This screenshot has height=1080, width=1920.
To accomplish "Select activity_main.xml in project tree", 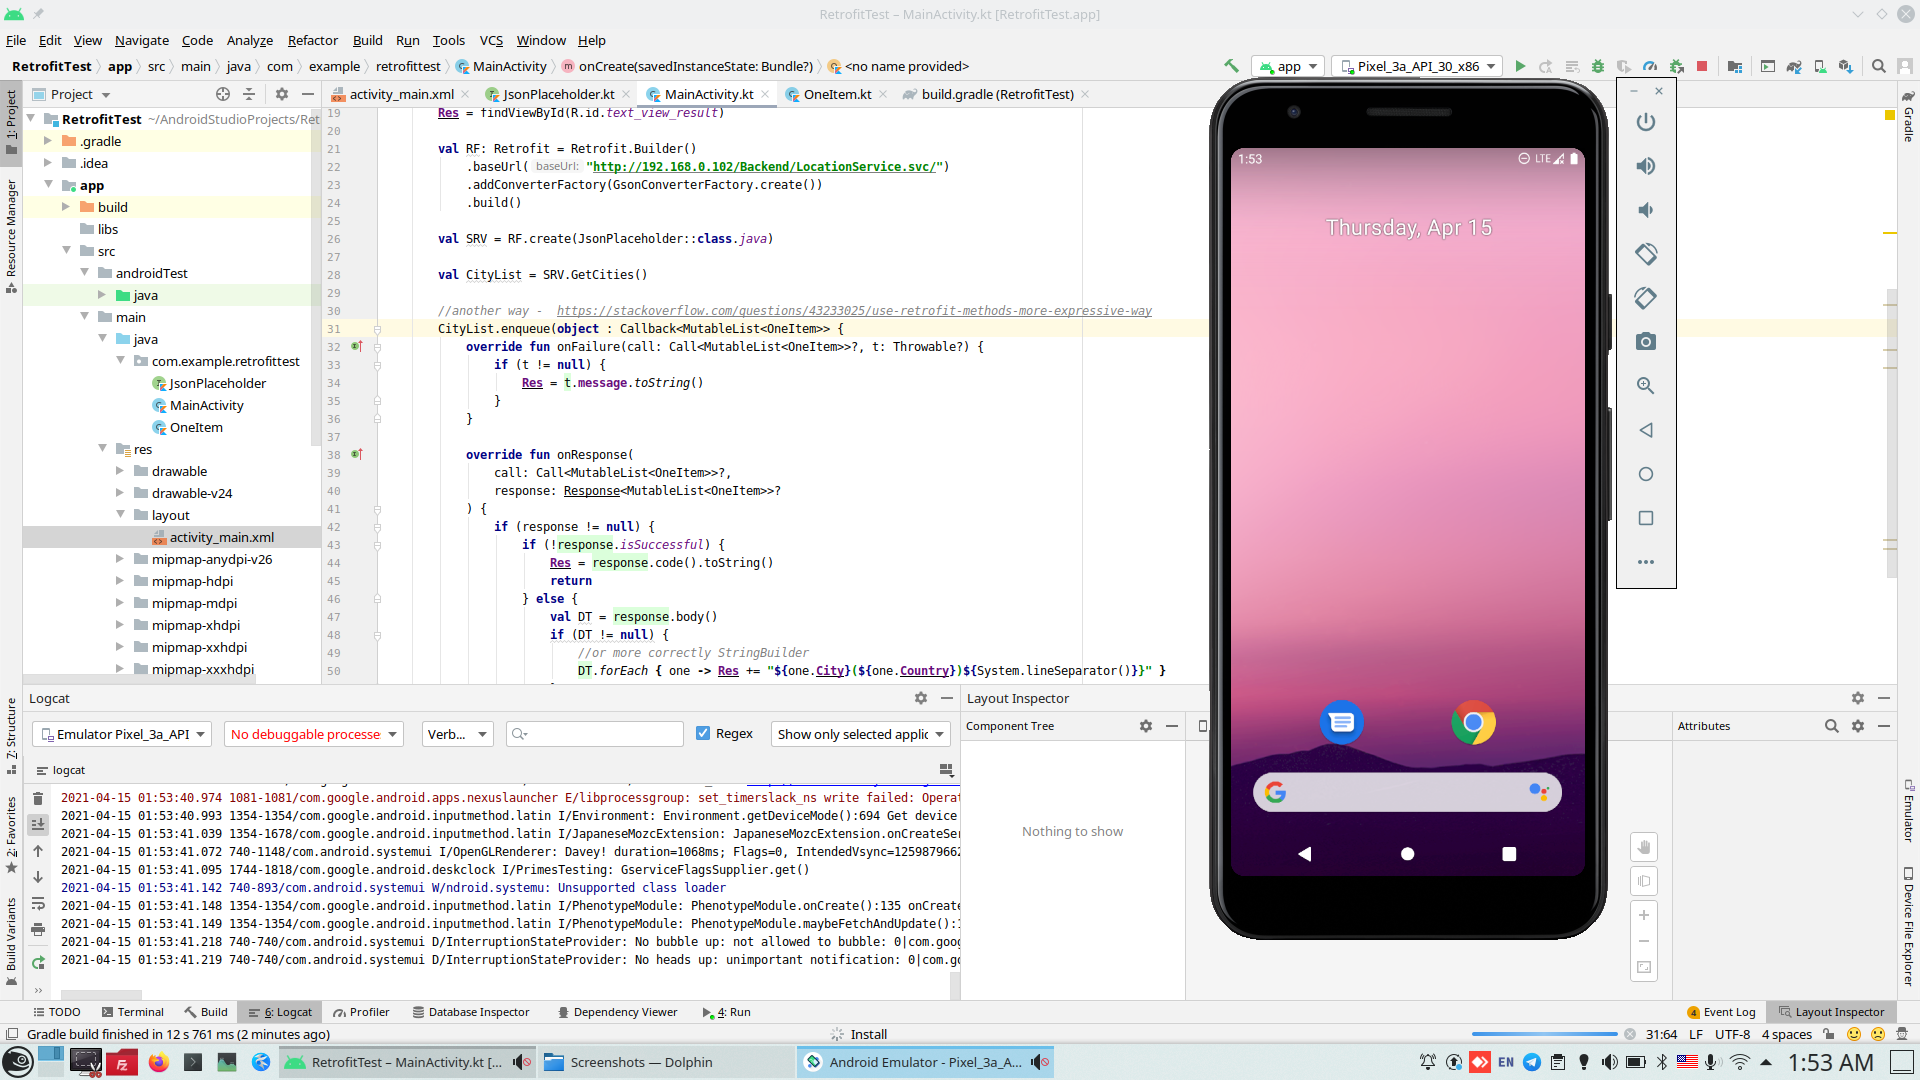I will coord(221,537).
